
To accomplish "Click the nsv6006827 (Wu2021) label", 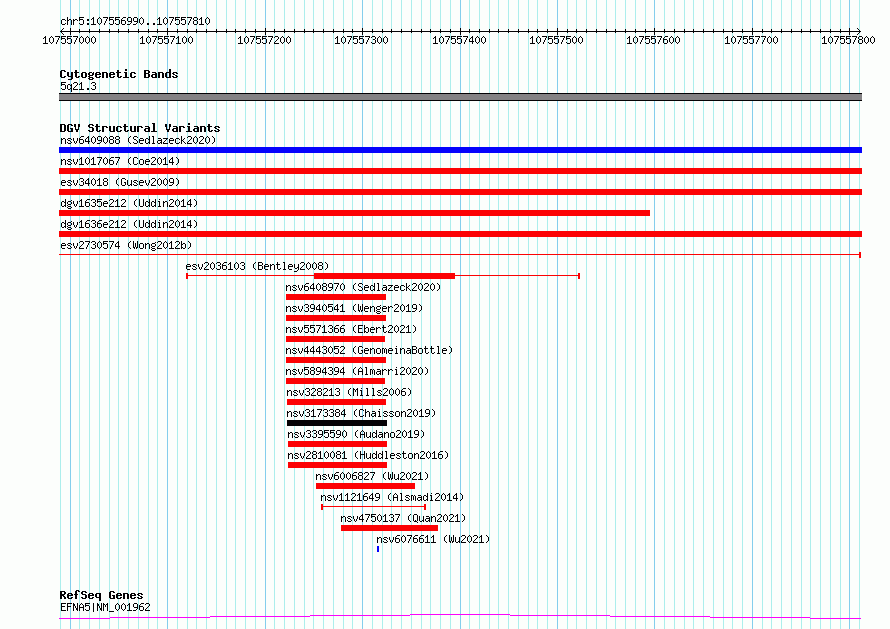I will point(372,476).
